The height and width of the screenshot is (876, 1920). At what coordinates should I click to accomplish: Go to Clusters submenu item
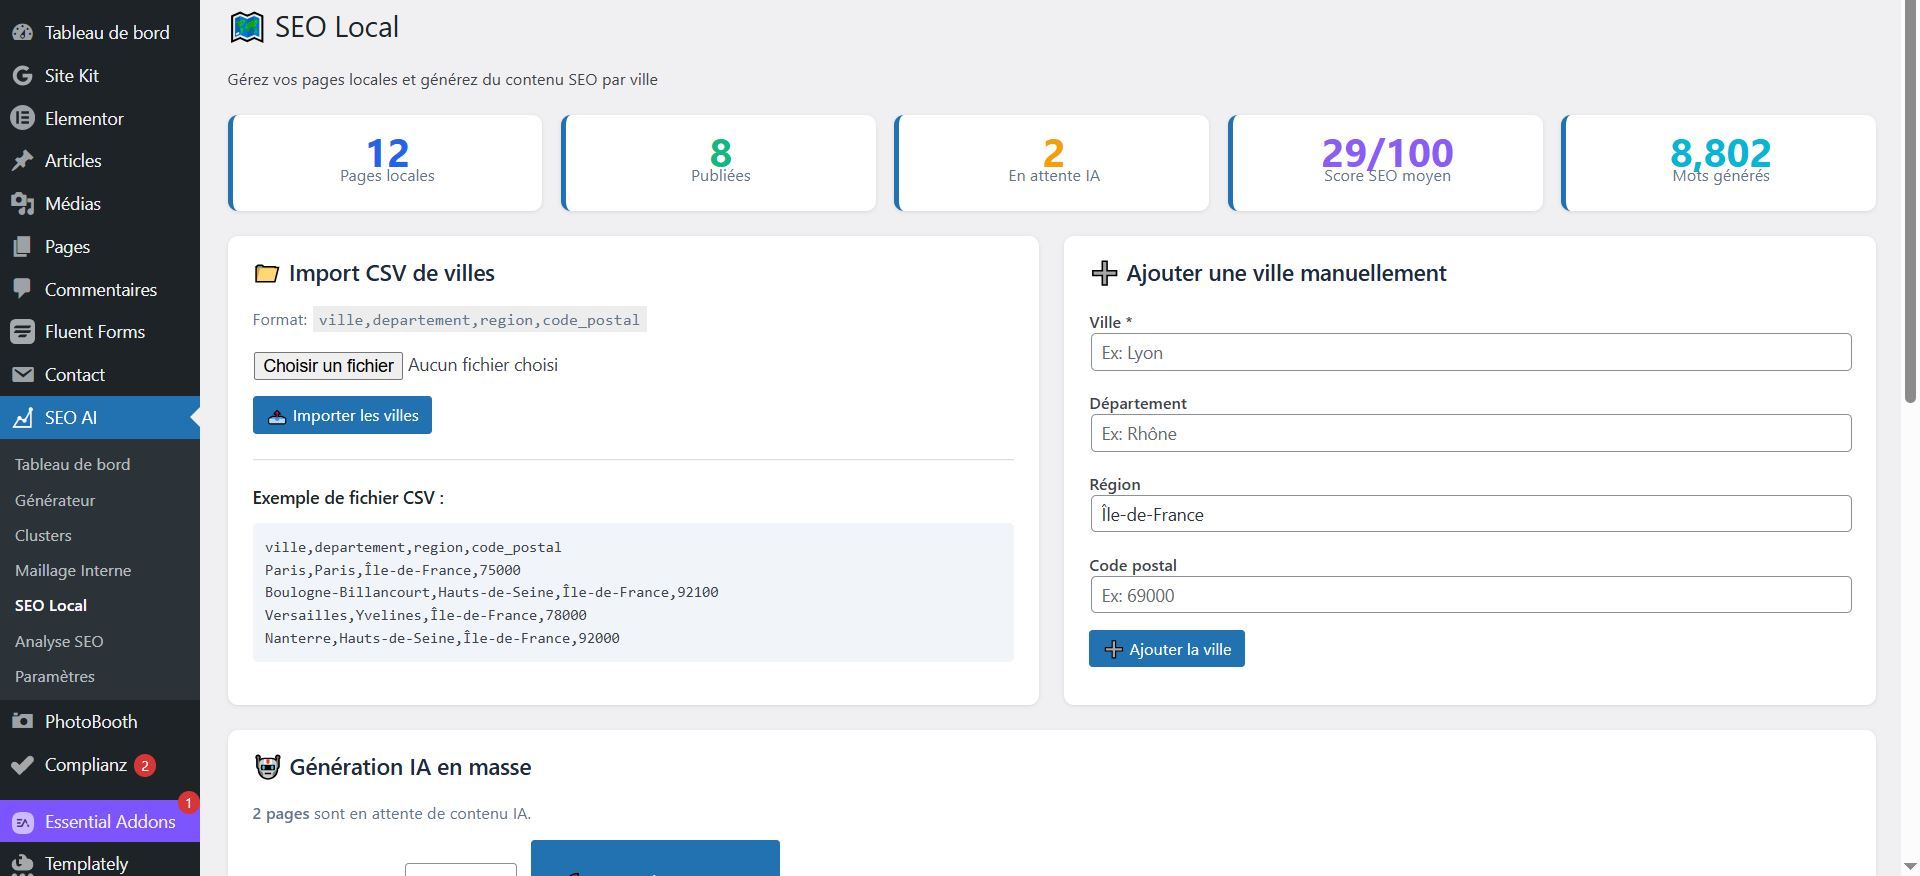coord(43,535)
